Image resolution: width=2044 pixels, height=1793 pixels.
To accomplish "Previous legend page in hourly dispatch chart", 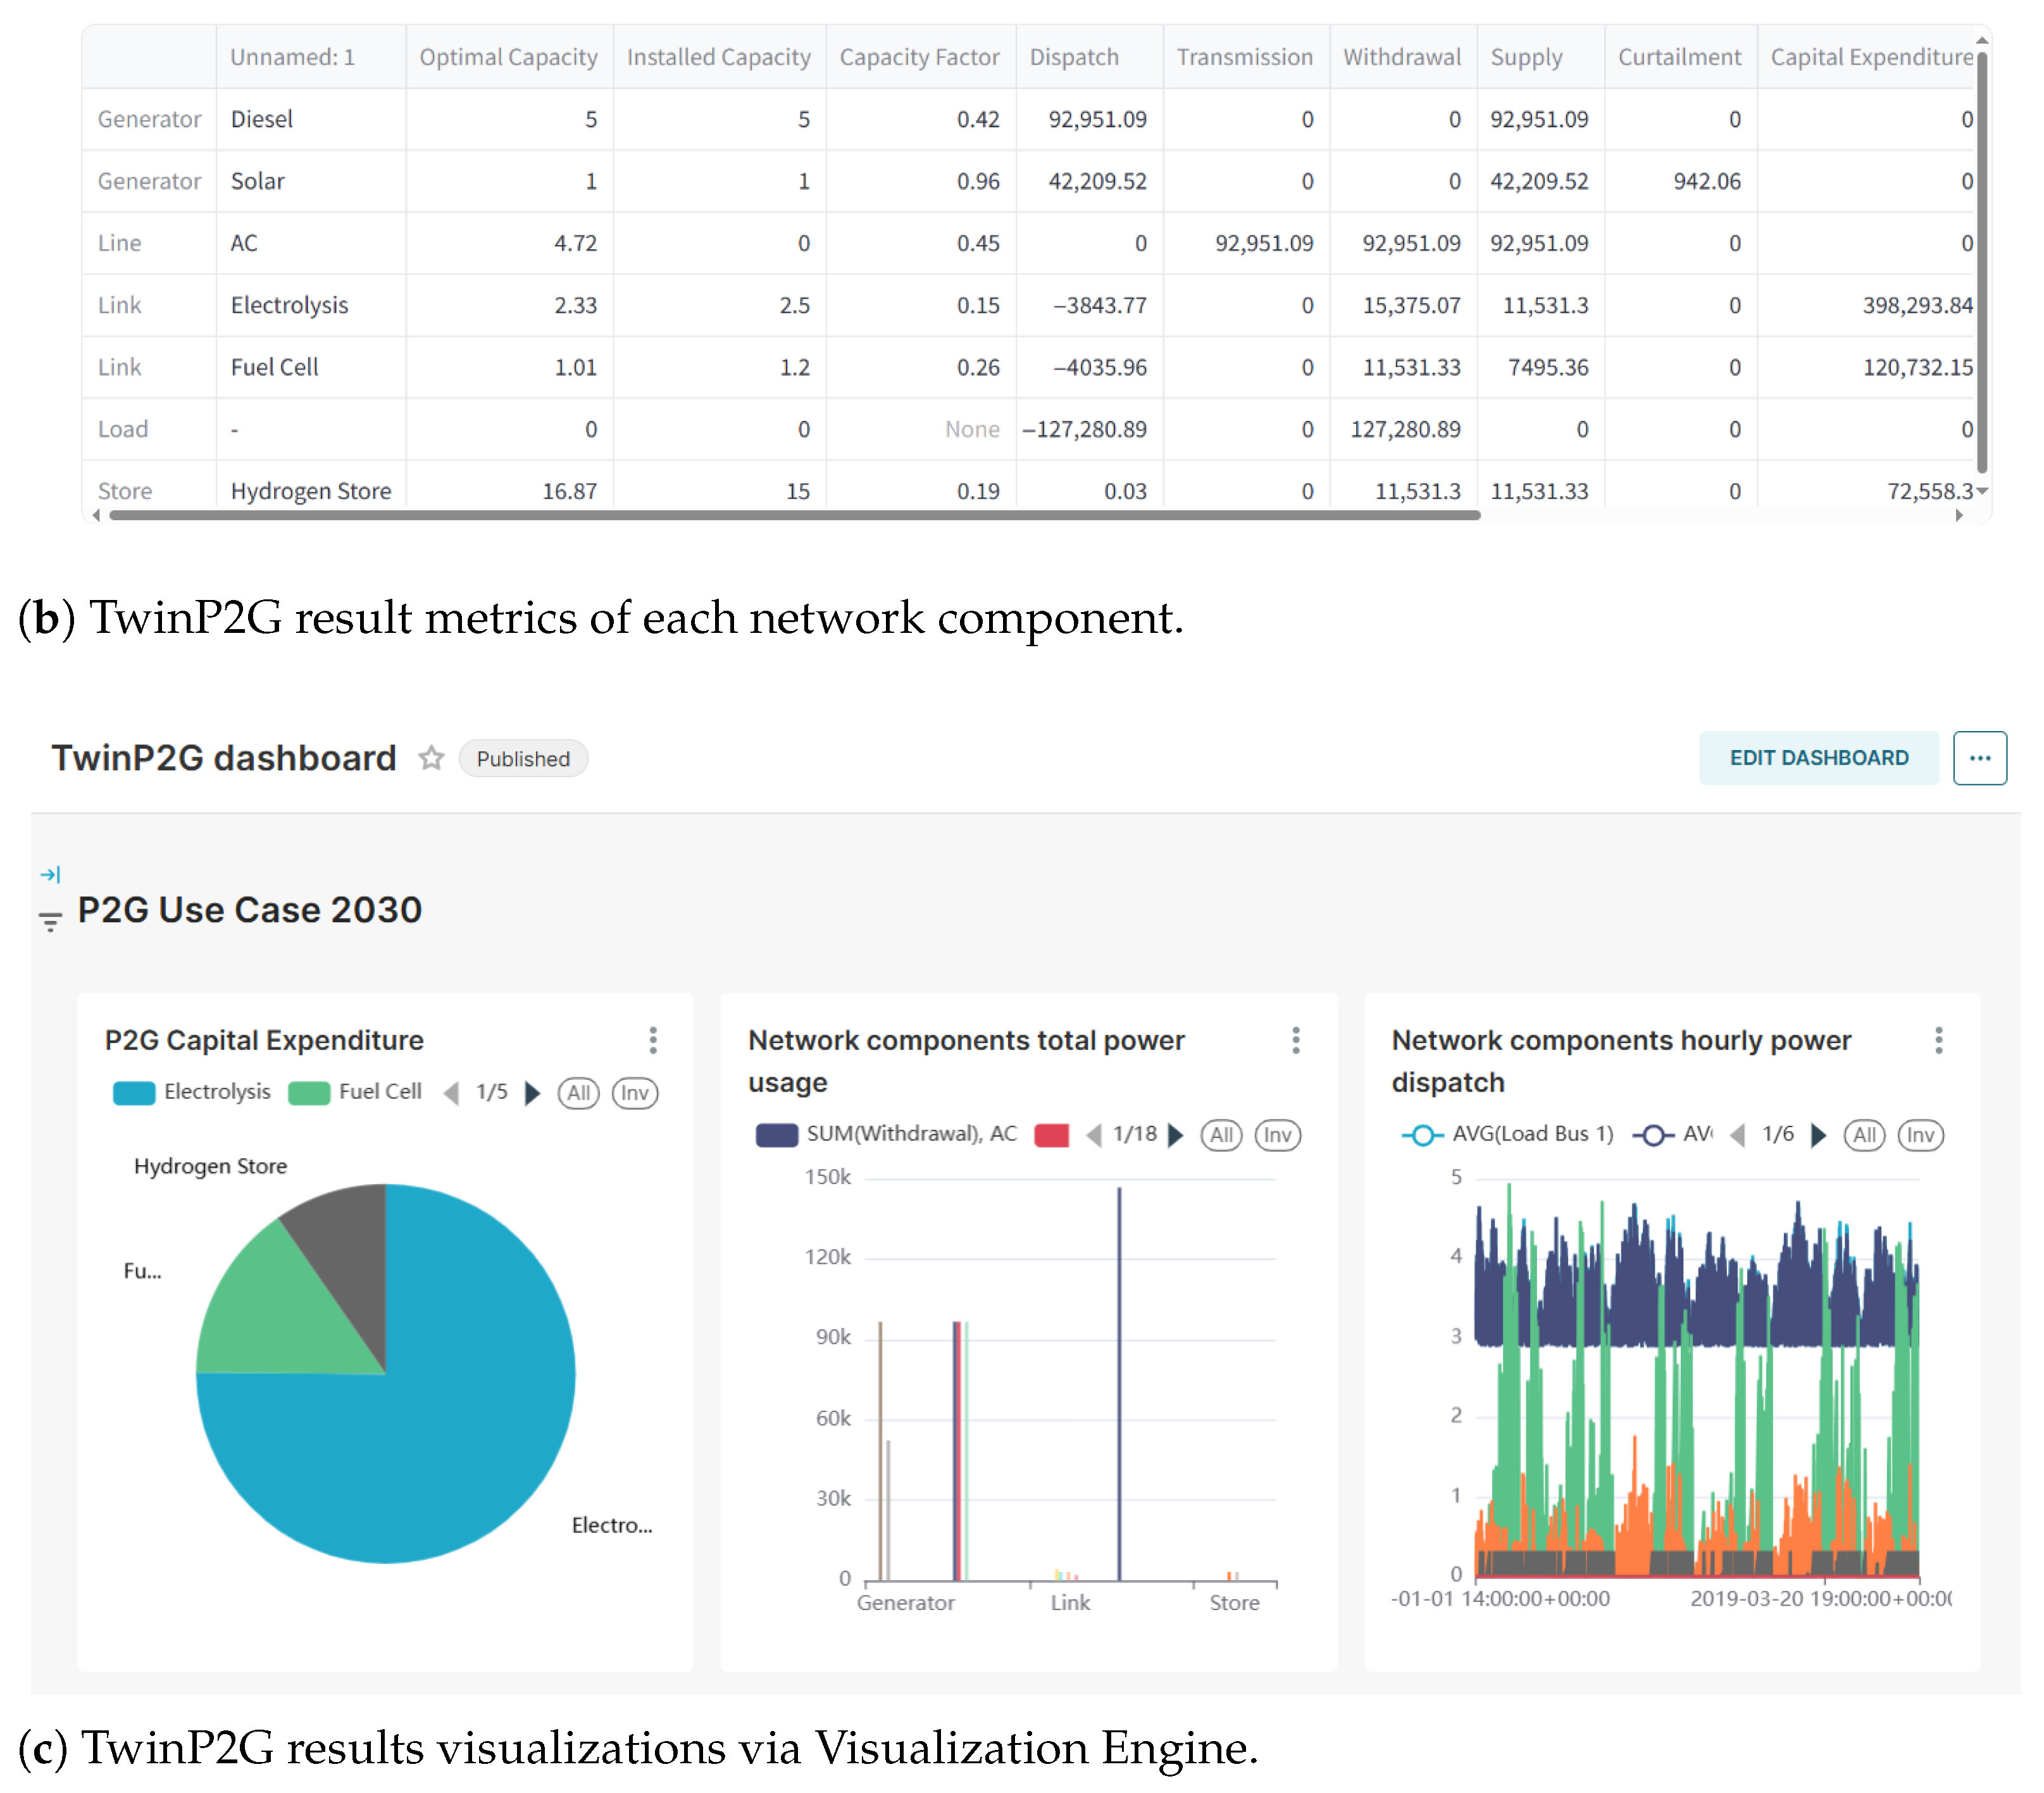I will tap(1738, 1135).
